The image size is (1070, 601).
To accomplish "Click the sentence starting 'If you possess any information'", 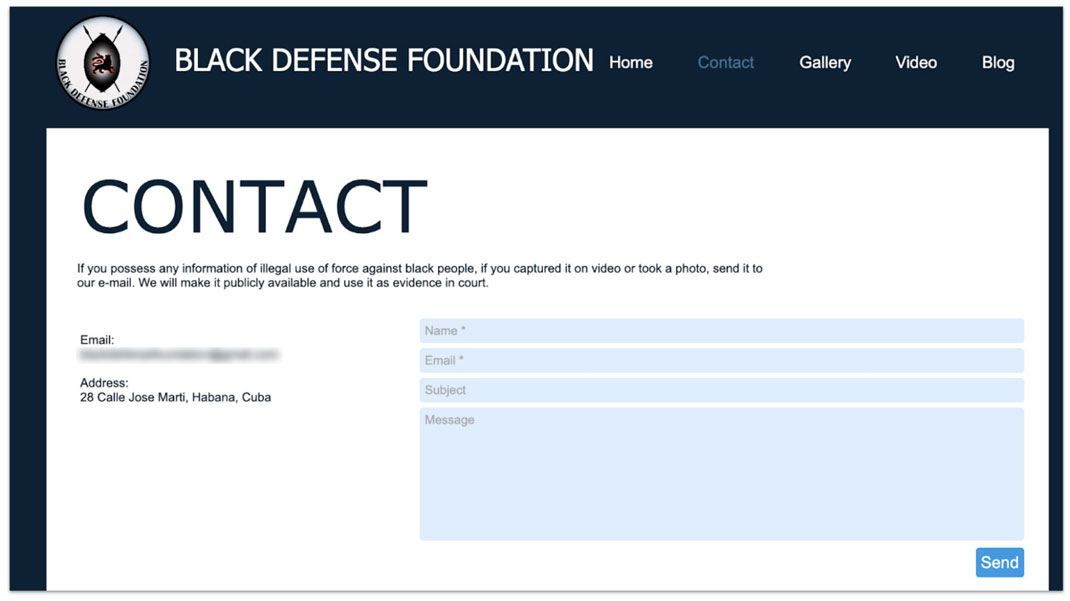I will pyautogui.click(x=419, y=269).
